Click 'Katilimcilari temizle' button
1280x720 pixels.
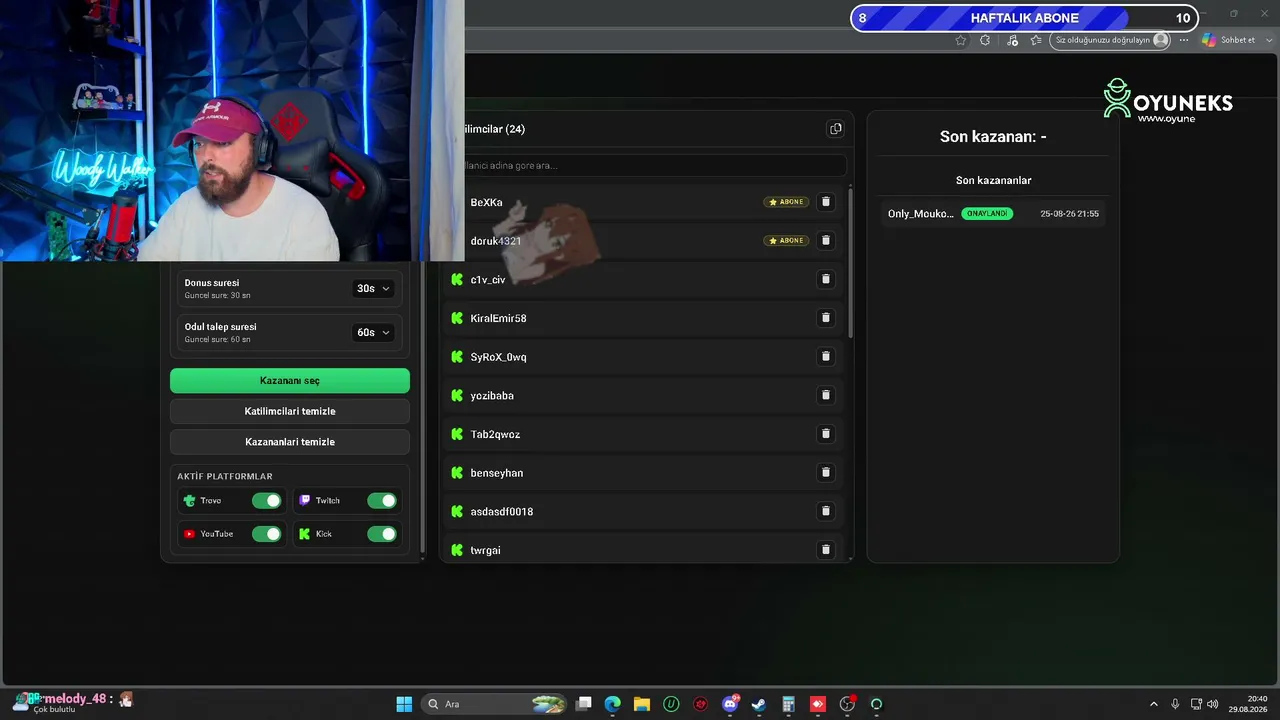(290, 411)
